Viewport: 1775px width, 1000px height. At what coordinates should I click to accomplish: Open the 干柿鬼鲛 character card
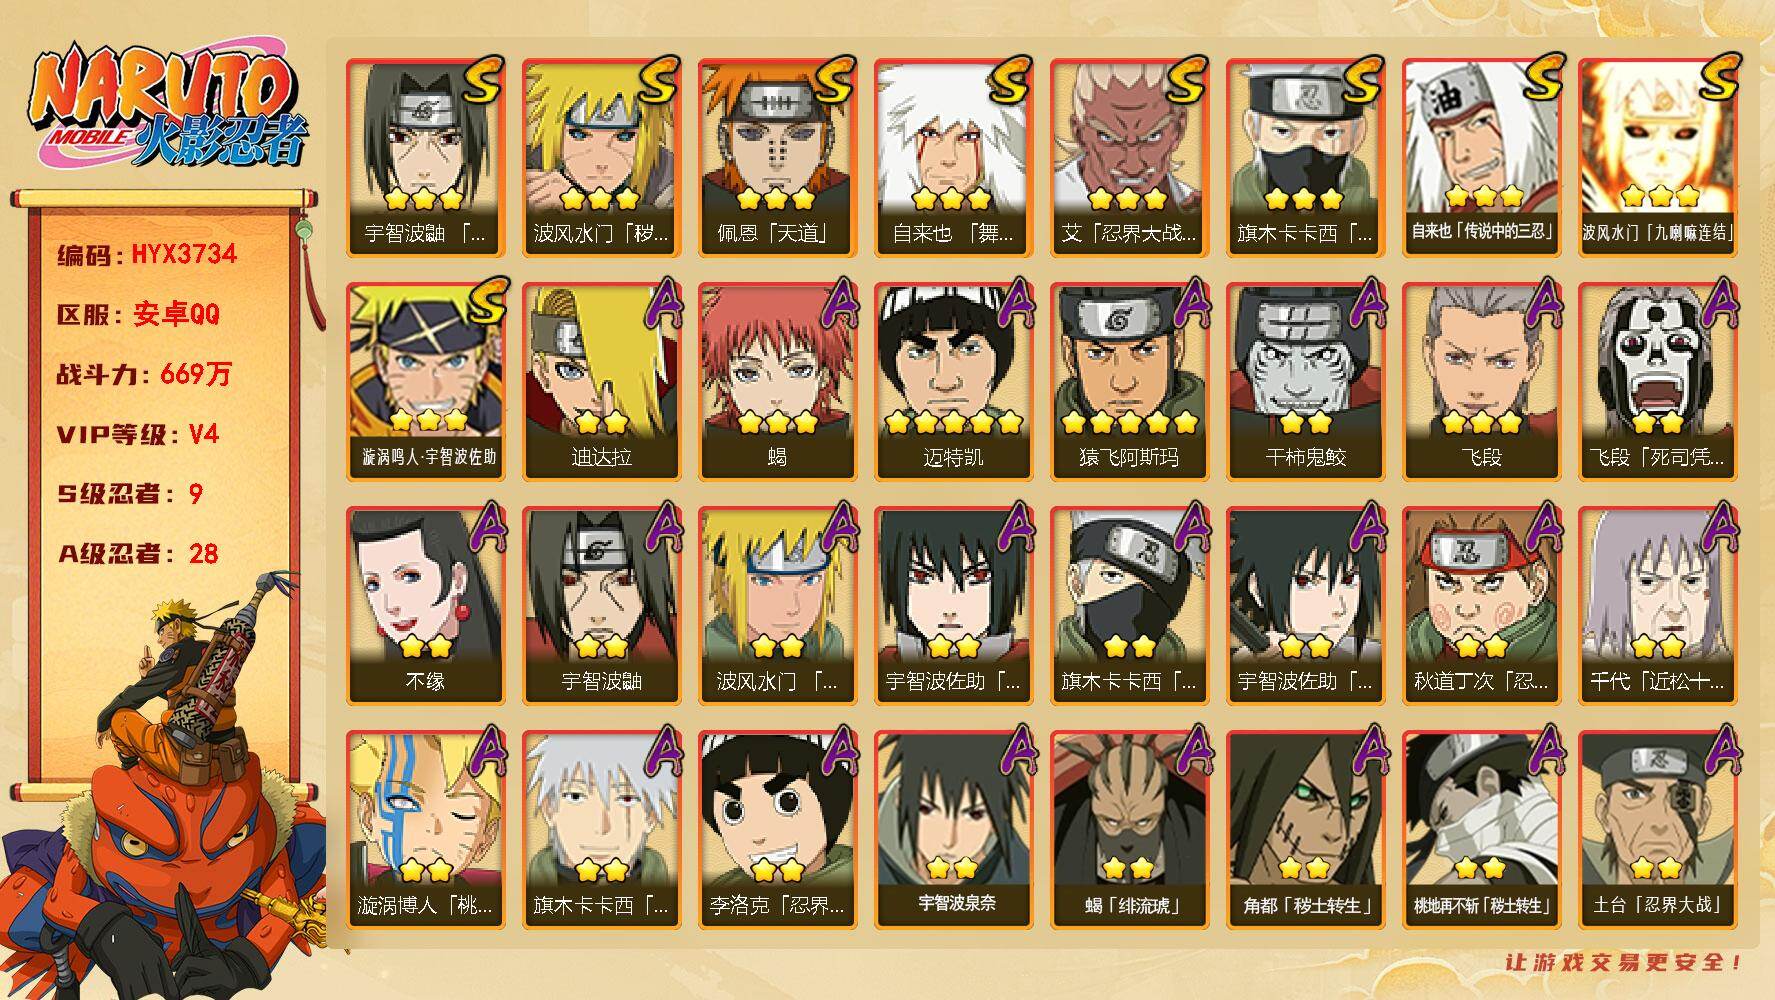[1305, 381]
